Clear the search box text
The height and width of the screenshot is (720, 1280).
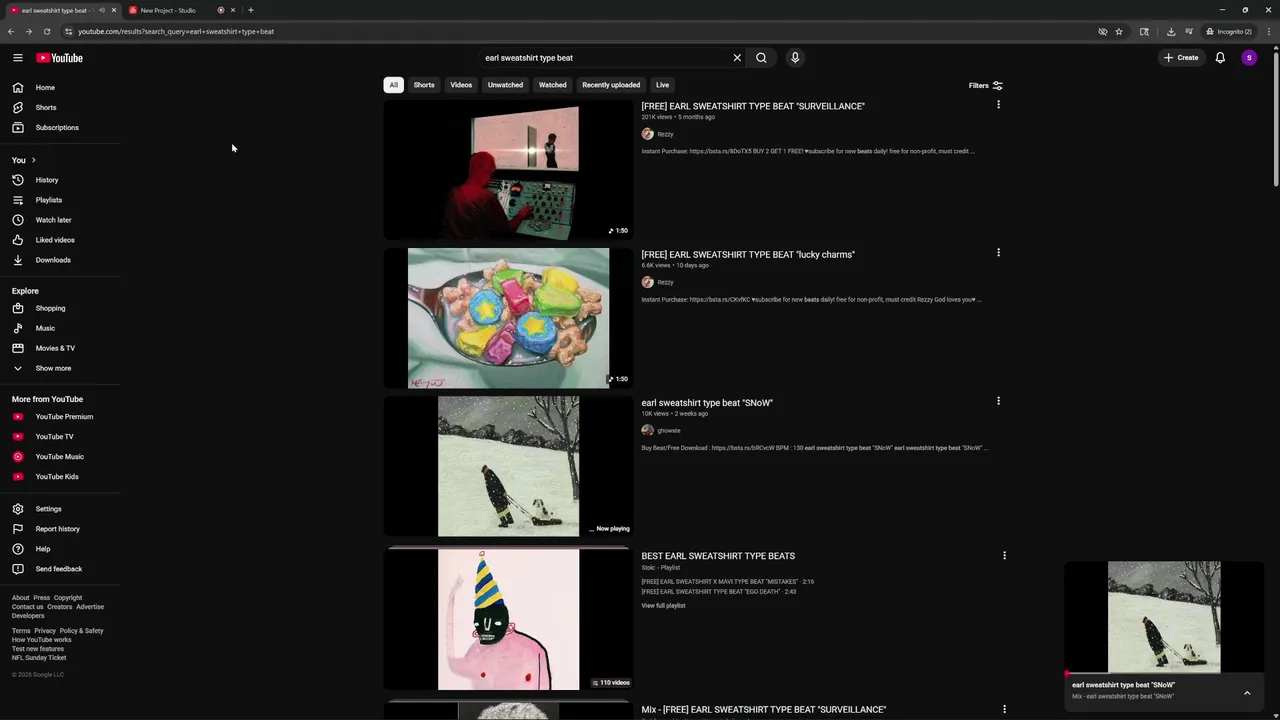click(x=737, y=58)
